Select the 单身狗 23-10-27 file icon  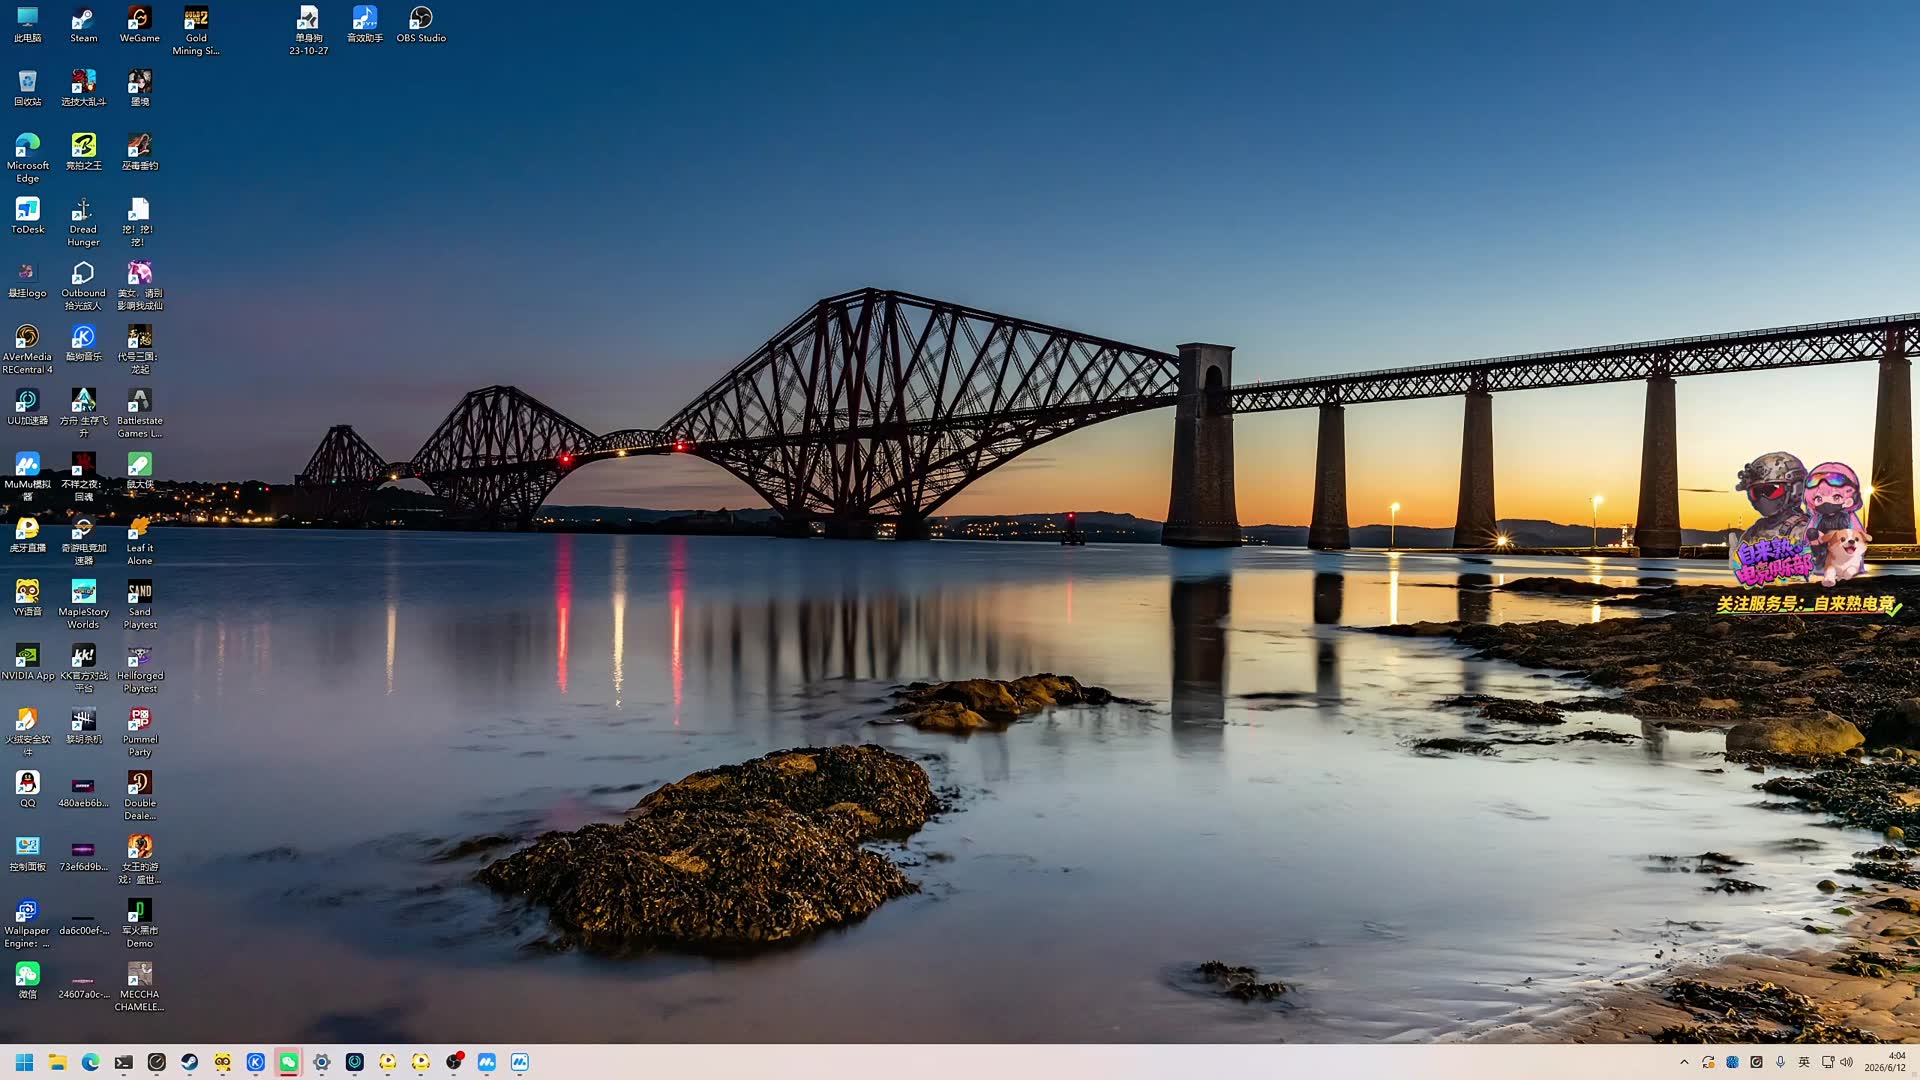(x=308, y=31)
